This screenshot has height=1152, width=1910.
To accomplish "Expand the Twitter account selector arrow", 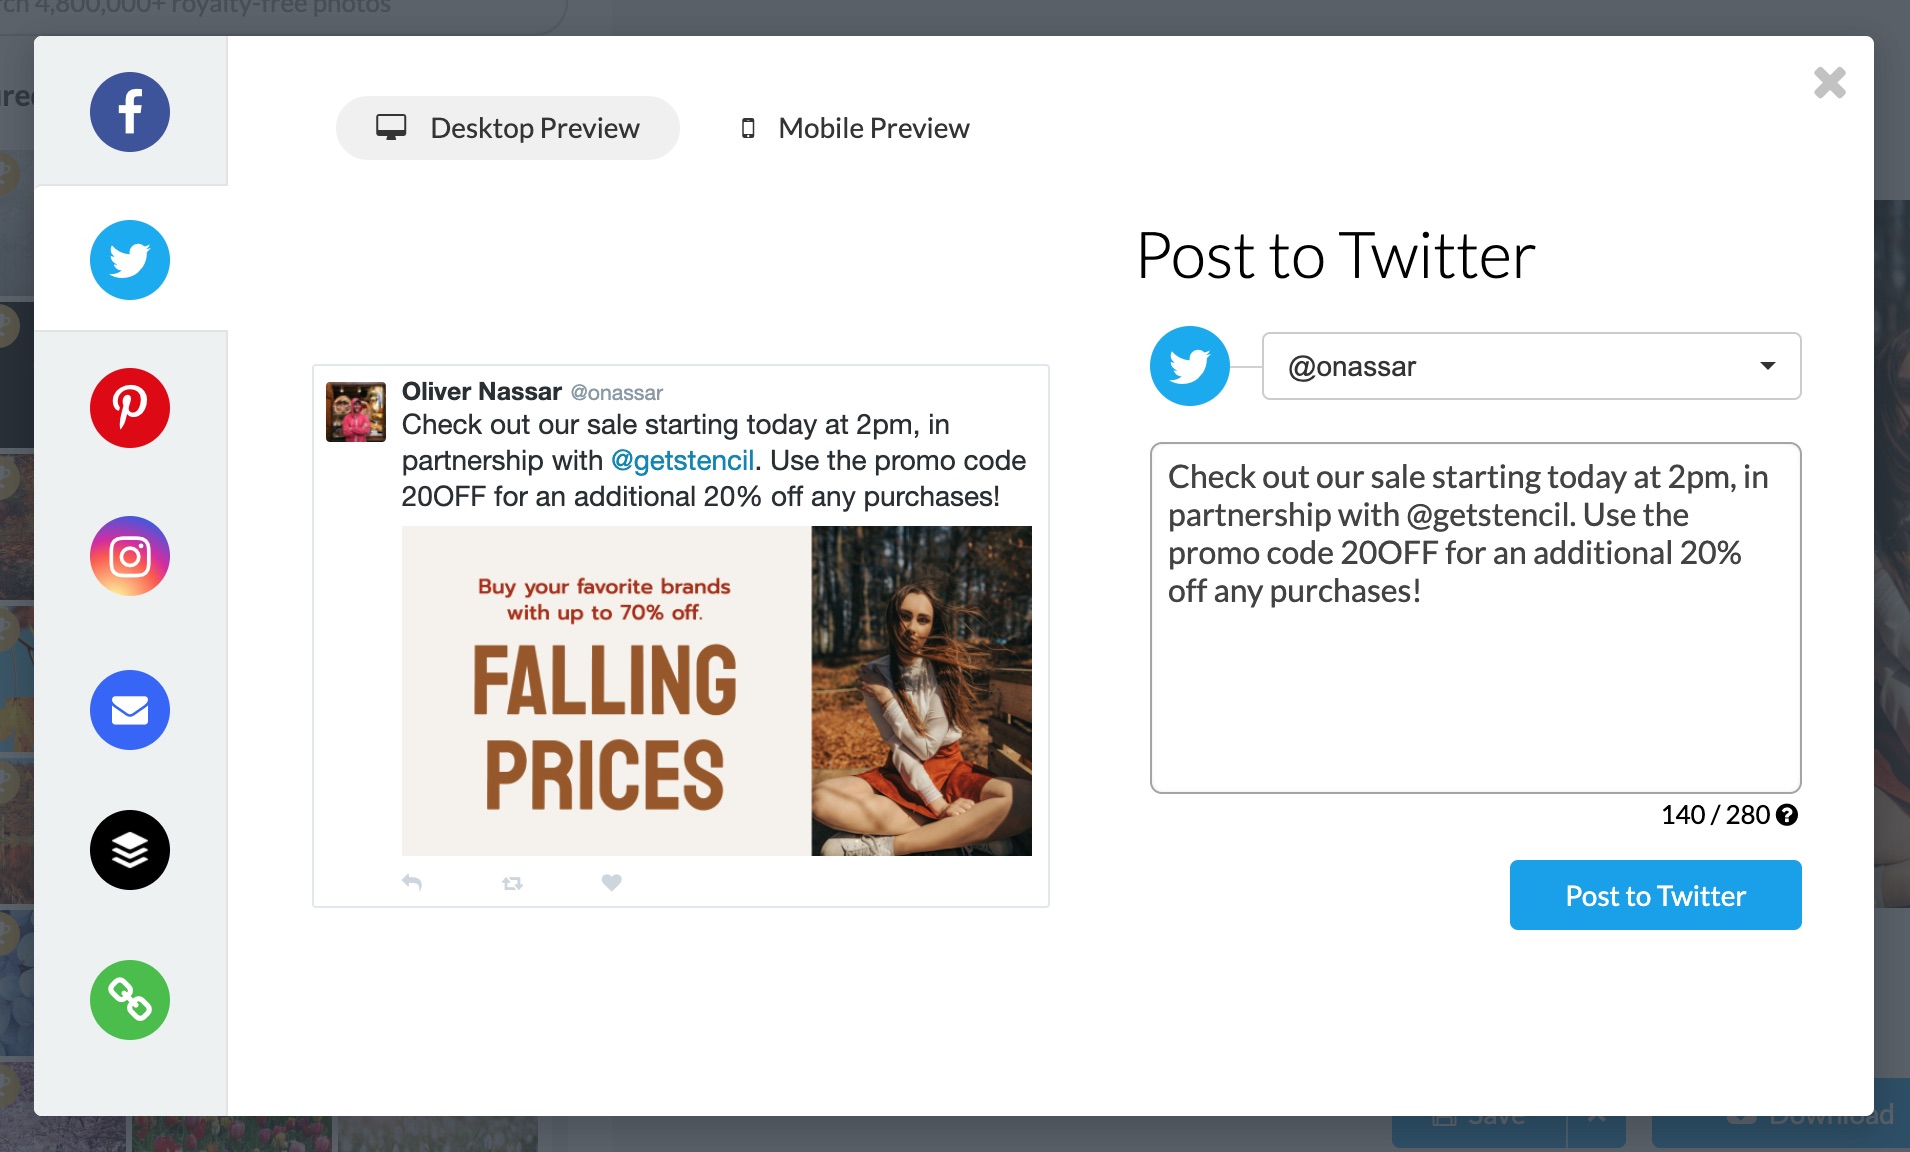I will coord(1768,366).
